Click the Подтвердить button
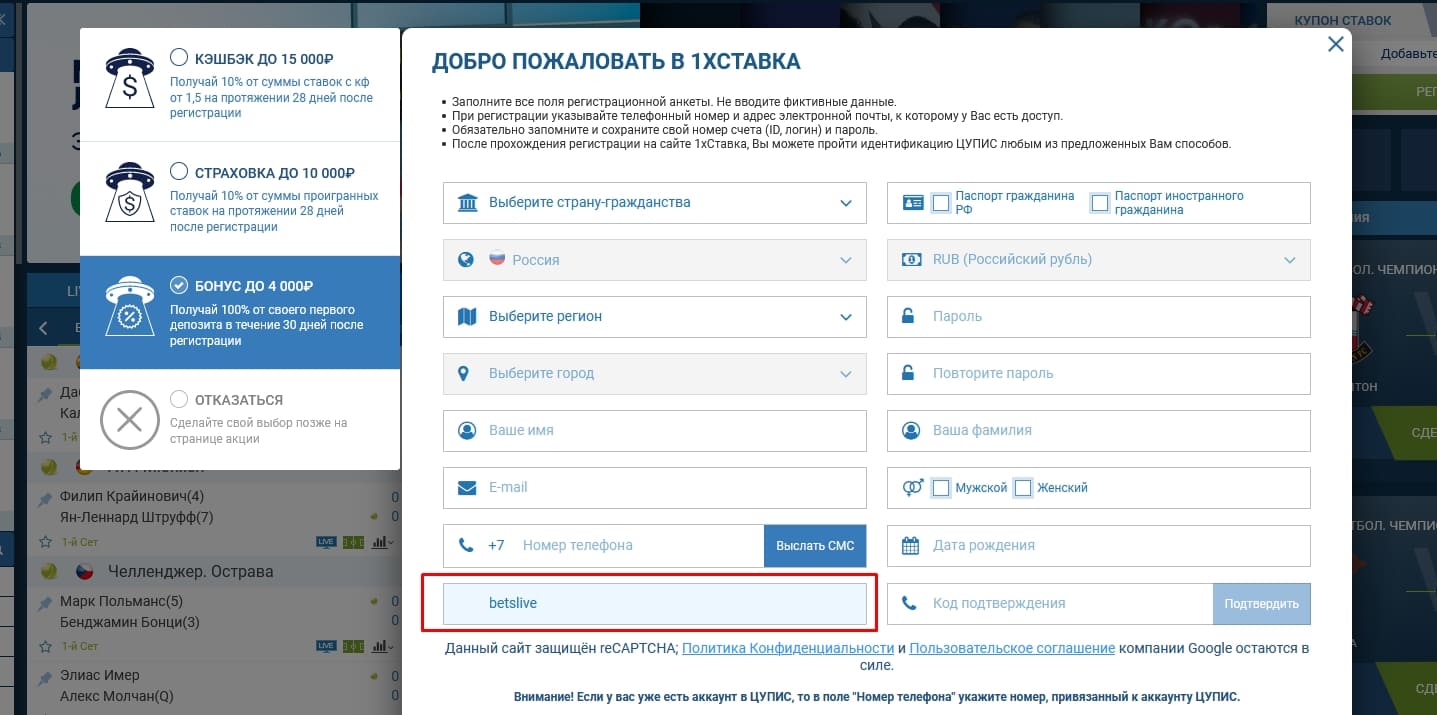Image resolution: width=1437 pixels, height=715 pixels. click(1261, 604)
